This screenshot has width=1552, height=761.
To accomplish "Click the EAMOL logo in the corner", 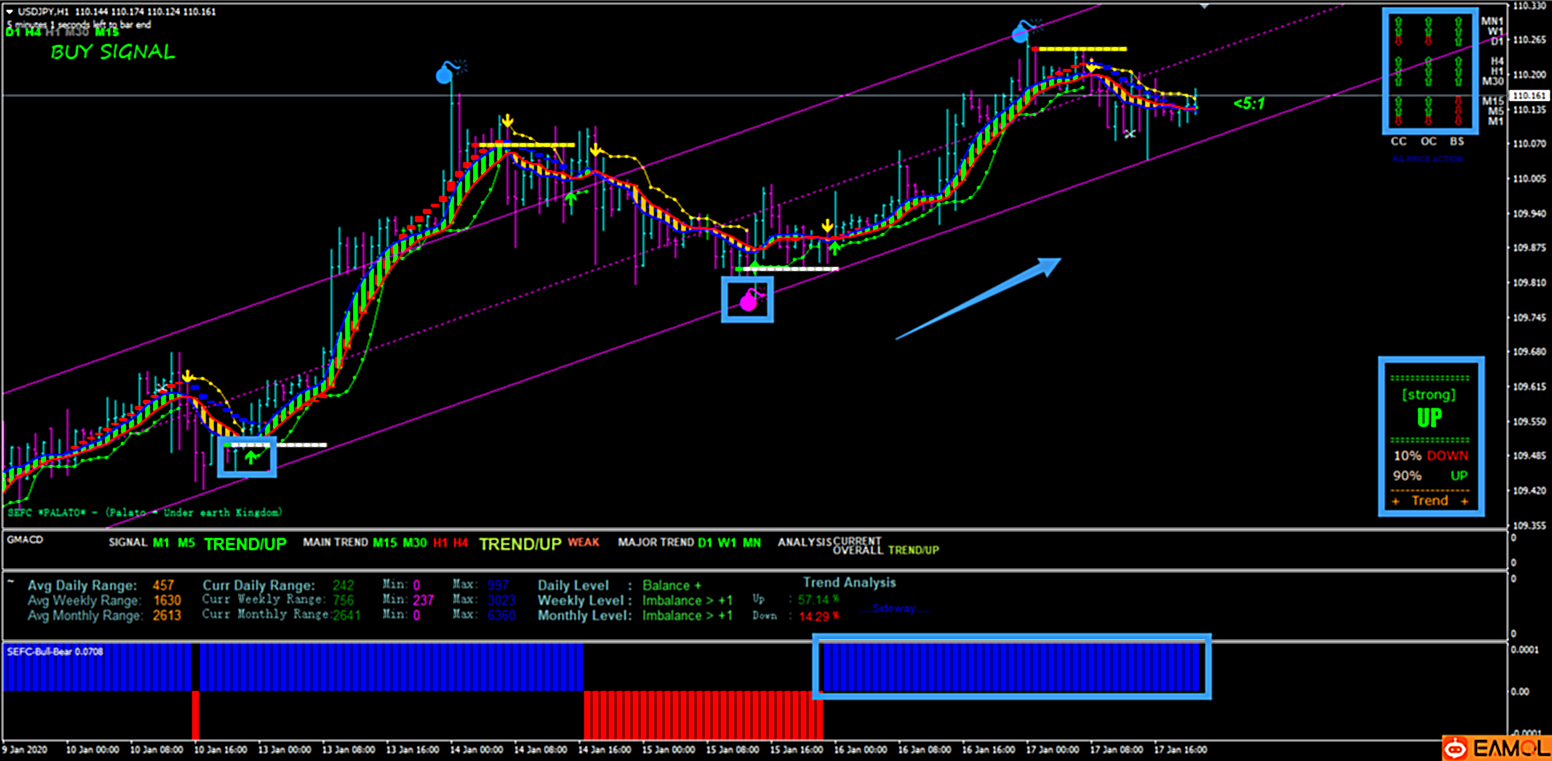I will click(x=1495, y=747).
